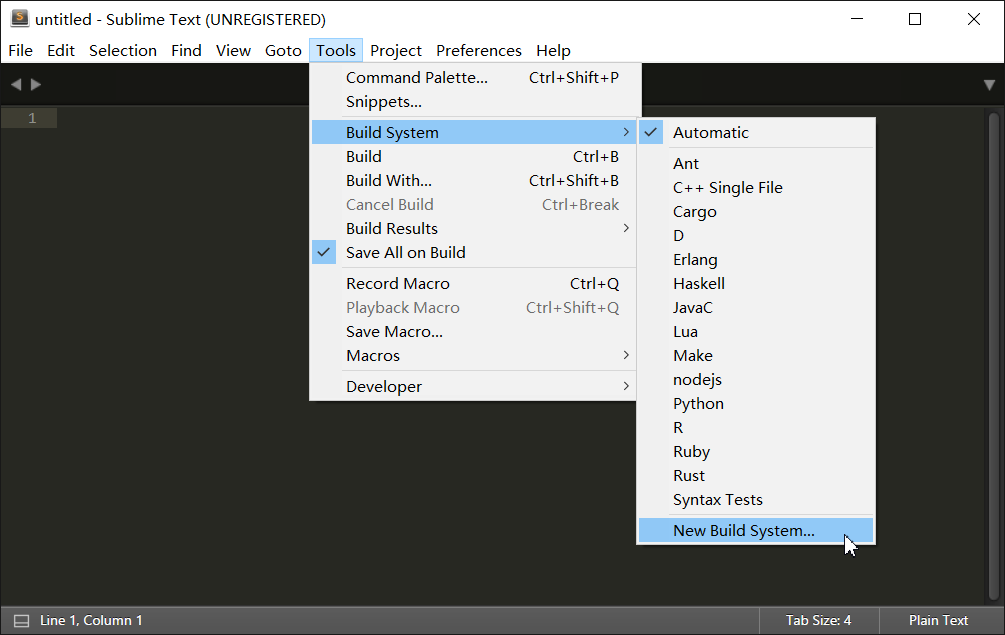Select Haskell build system
Image resolution: width=1005 pixels, height=635 pixels.
click(756, 283)
